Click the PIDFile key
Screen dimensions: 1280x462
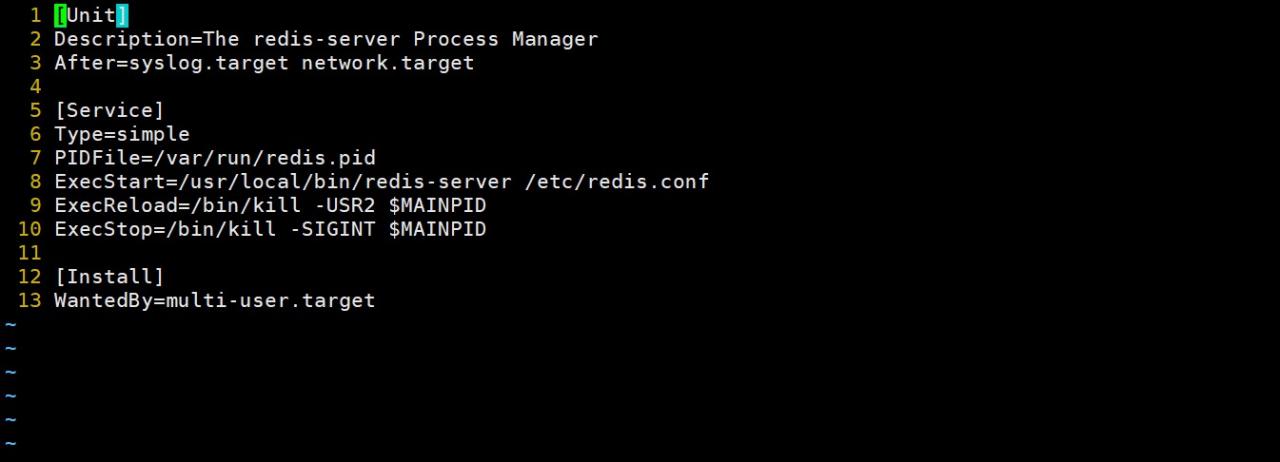pos(96,158)
